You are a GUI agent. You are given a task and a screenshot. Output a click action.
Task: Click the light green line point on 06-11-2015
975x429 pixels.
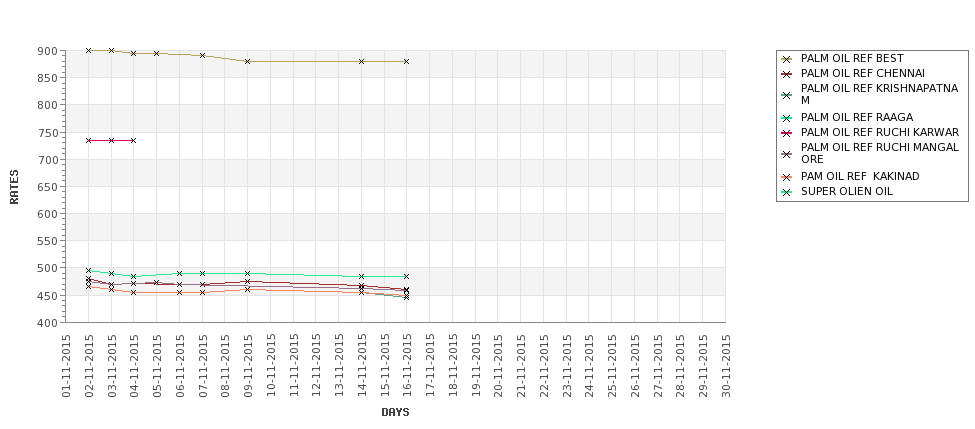pos(179,274)
